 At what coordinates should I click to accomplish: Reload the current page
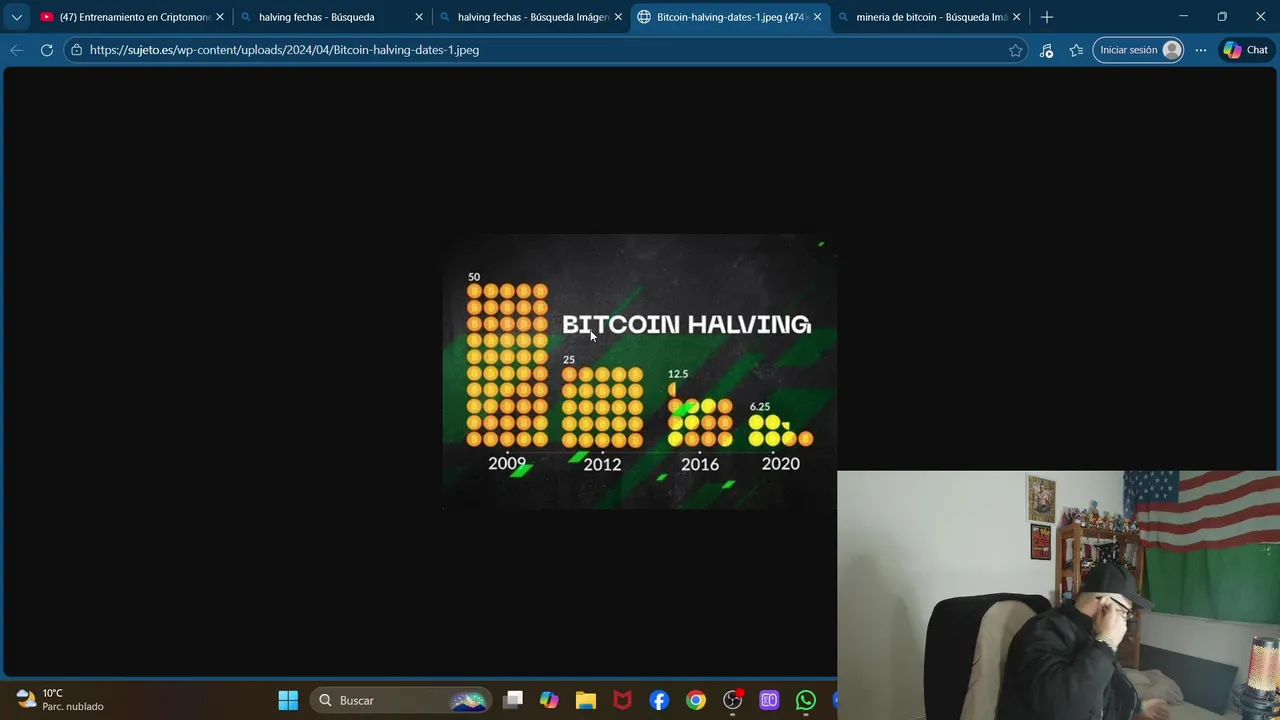[x=47, y=50]
